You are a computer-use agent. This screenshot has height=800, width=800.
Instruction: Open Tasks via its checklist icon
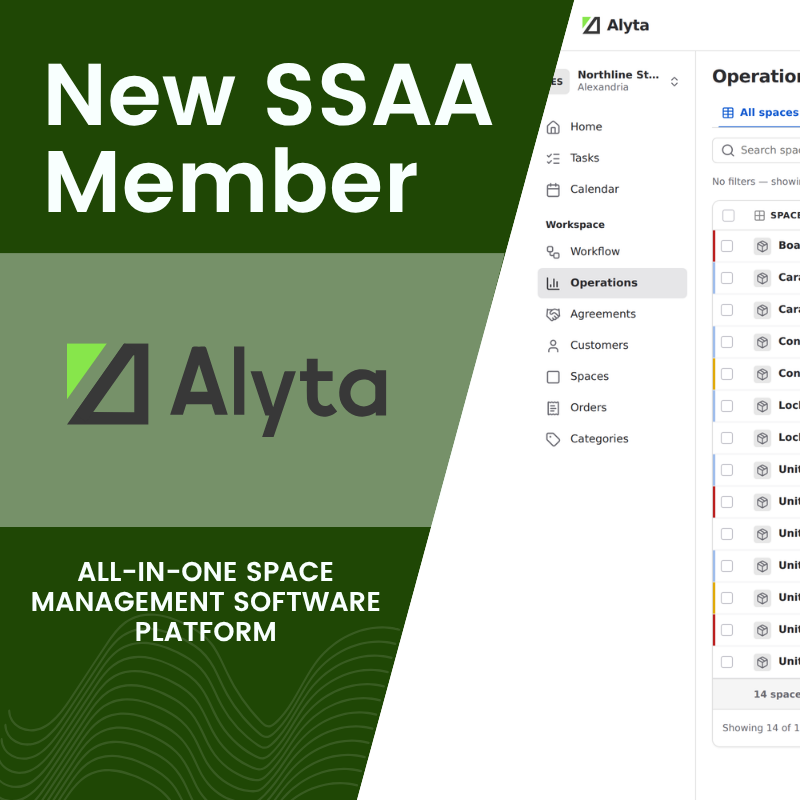click(x=553, y=158)
